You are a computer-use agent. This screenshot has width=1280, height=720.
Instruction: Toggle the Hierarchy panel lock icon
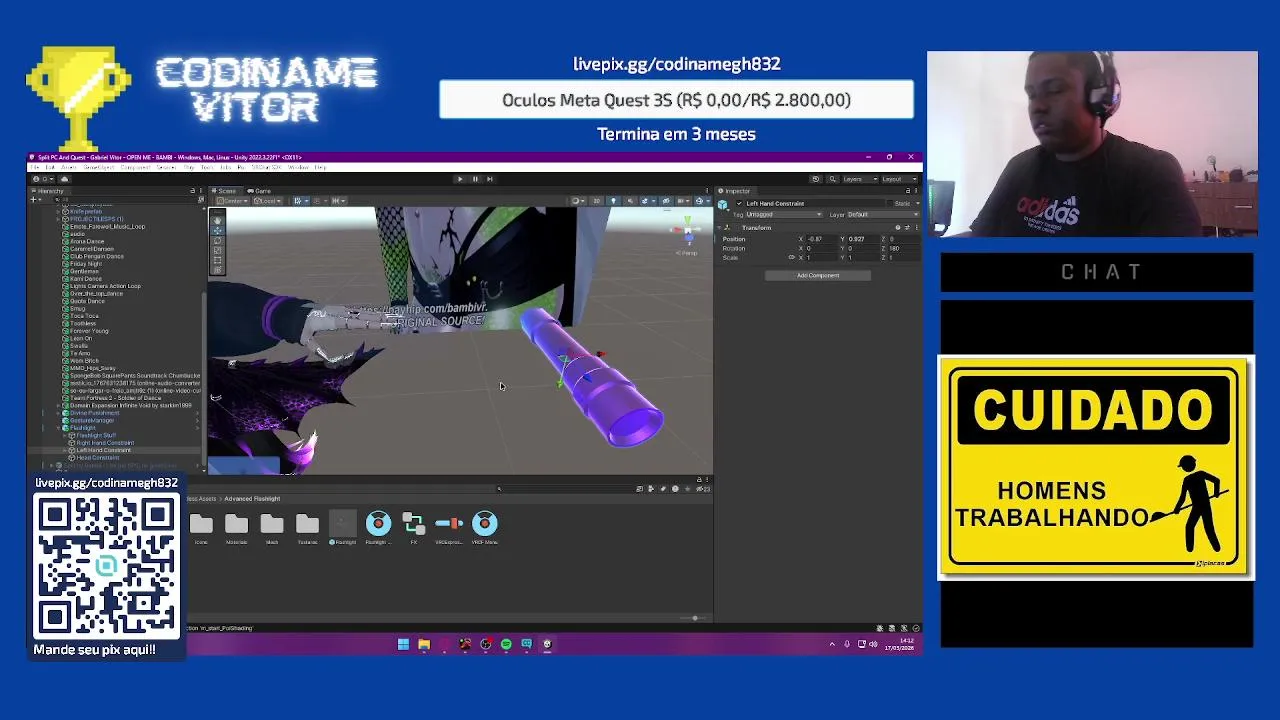192,191
